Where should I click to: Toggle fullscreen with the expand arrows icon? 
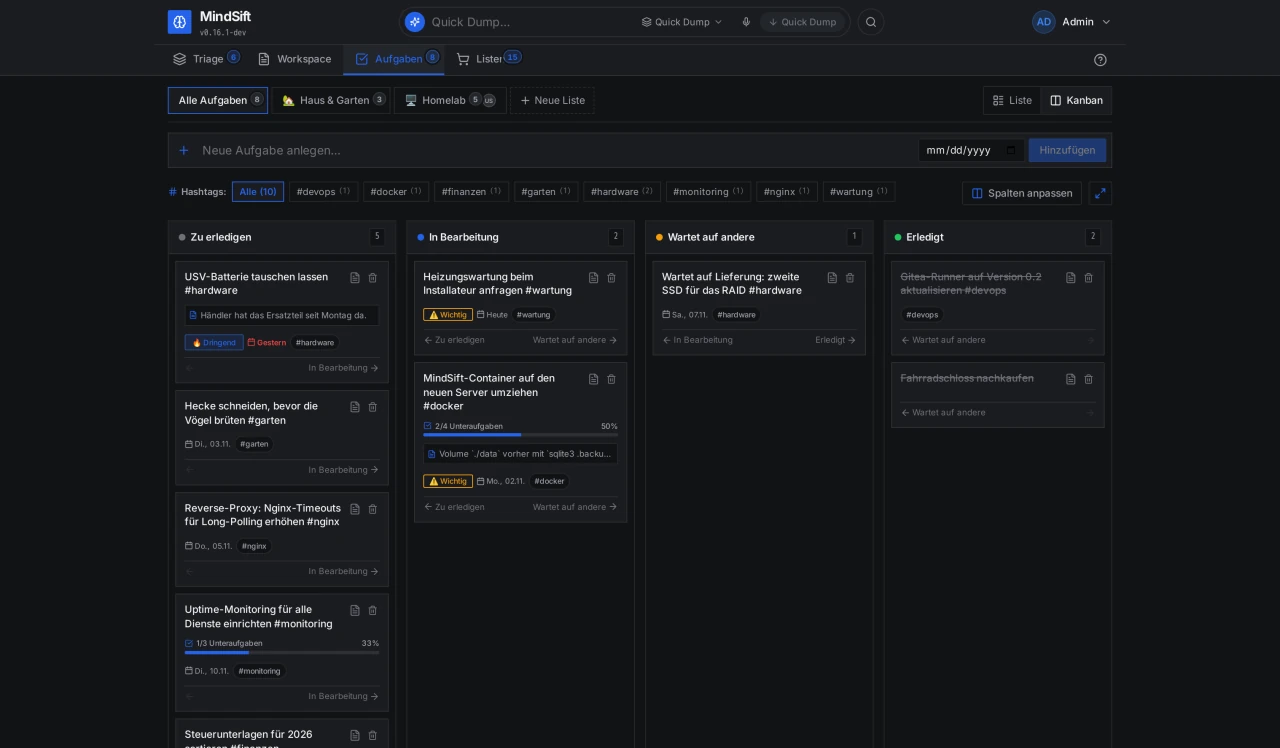tap(1100, 193)
